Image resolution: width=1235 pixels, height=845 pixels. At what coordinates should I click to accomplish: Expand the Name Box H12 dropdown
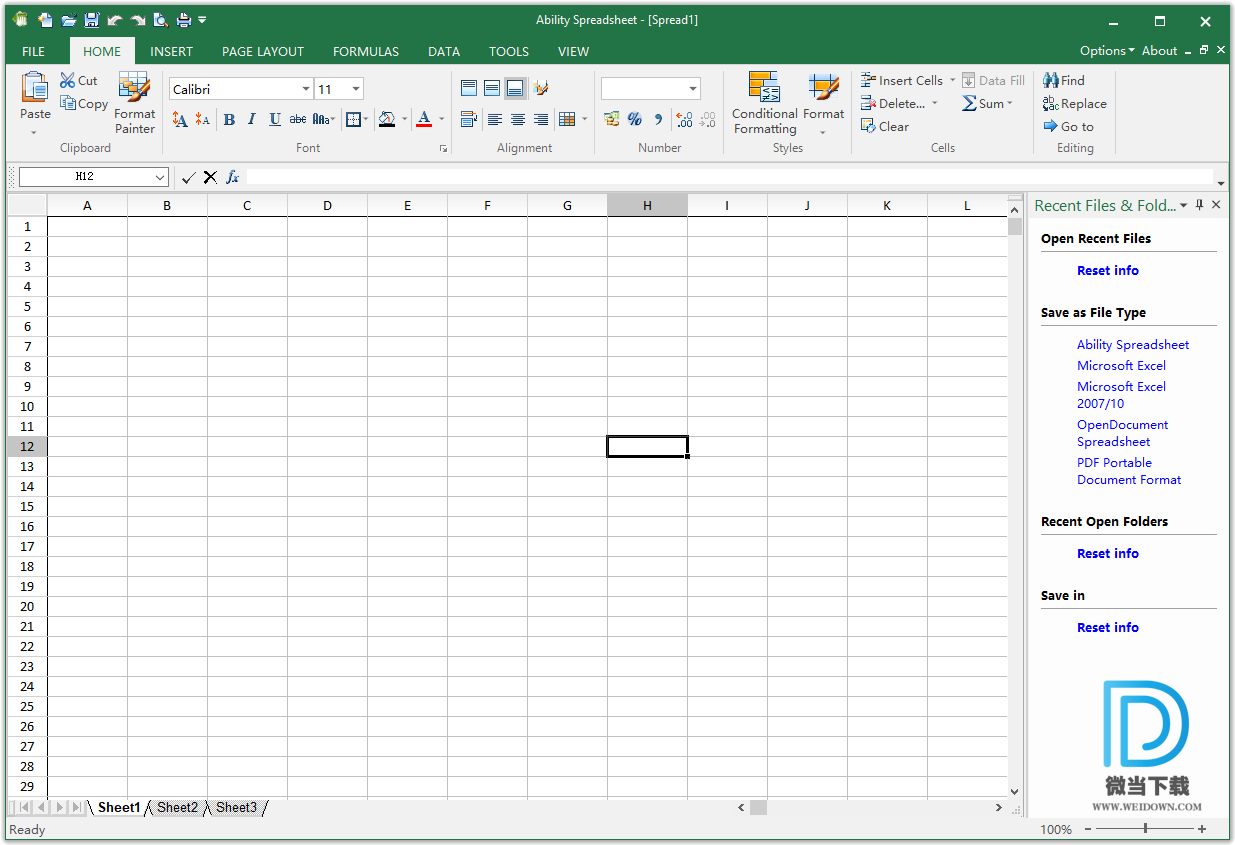point(160,177)
